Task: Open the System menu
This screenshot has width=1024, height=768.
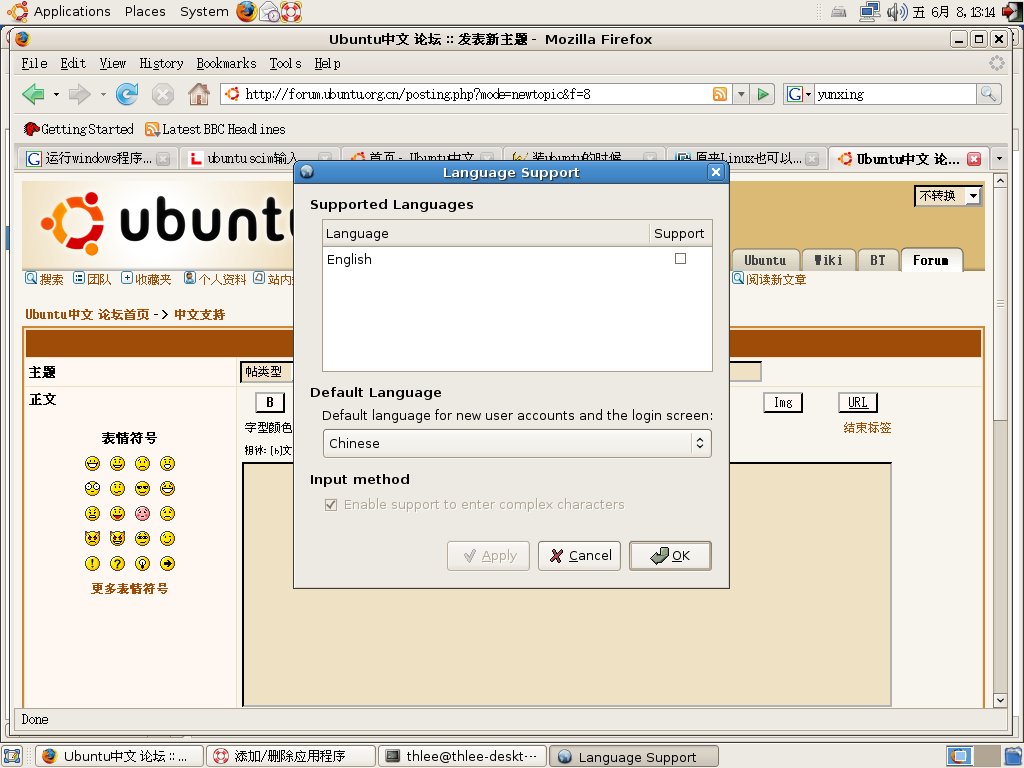Action: point(204,12)
